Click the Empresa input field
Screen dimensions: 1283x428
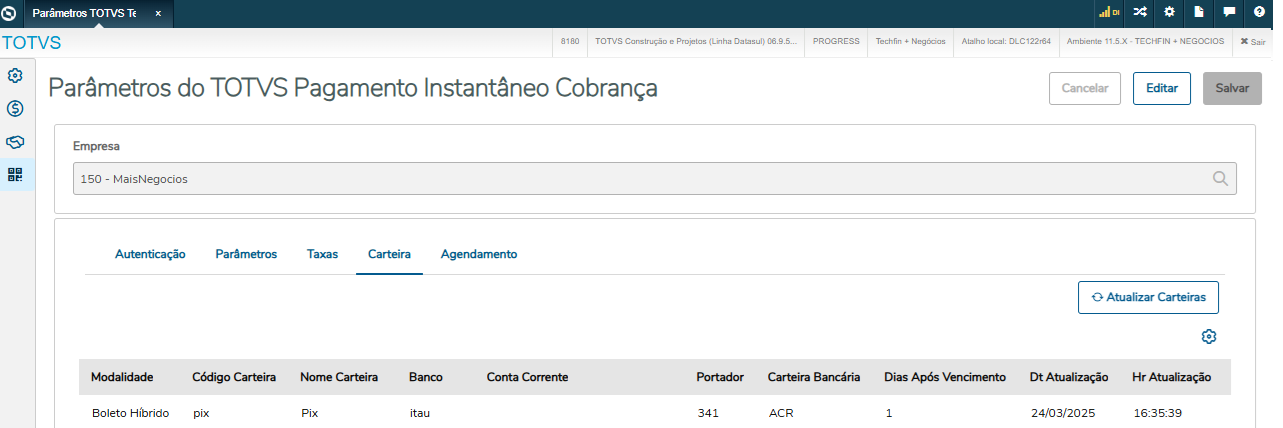pyautogui.click(x=640, y=179)
